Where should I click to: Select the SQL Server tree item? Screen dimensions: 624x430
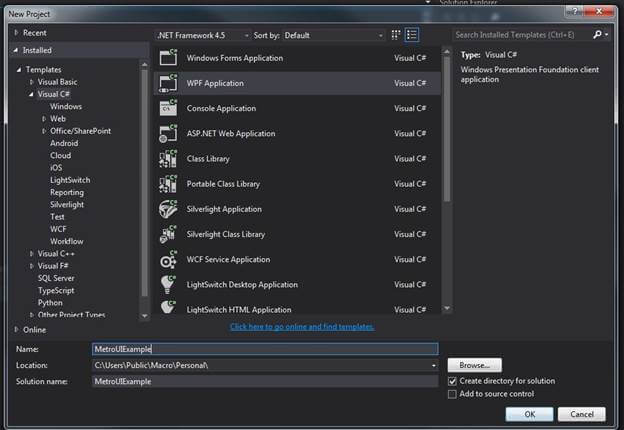click(56, 278)
